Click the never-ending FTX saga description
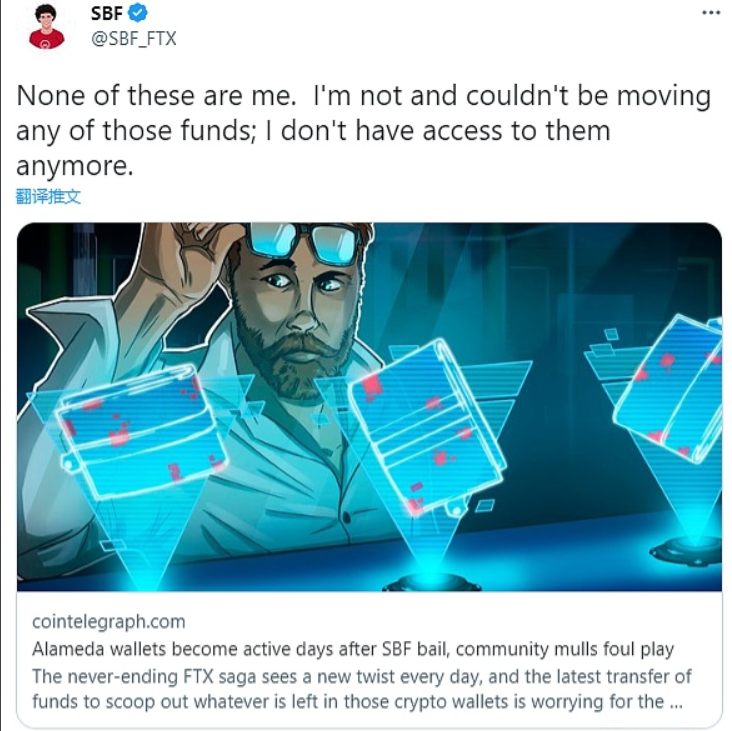732x731 pixels. tap(362, 689)
